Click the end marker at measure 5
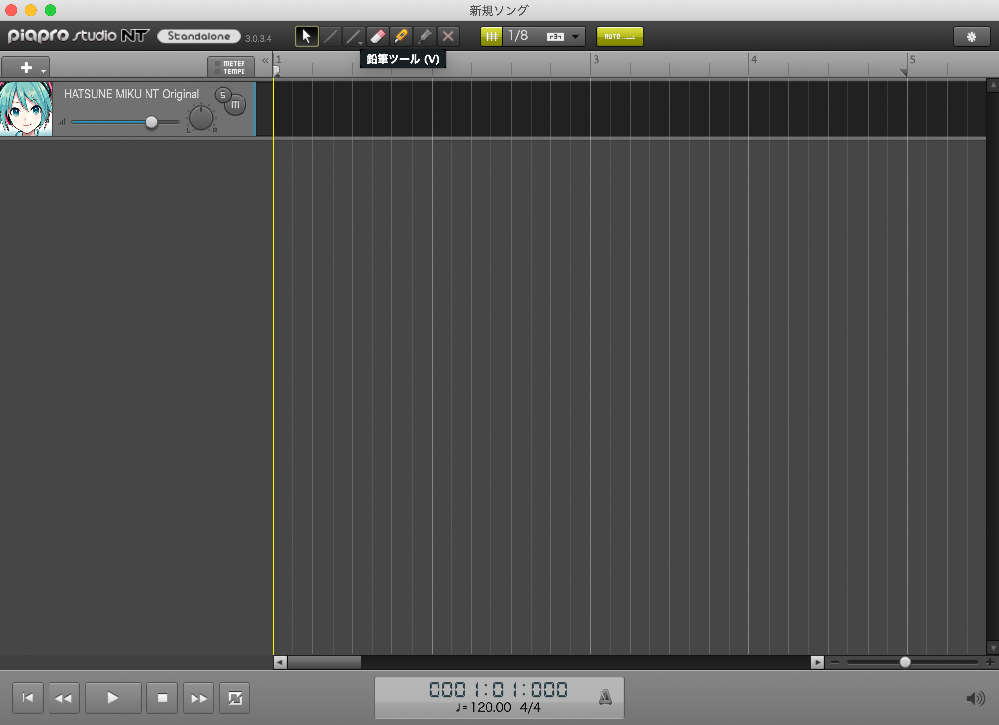This screenshot has height=725, width=999. tap(903, 72)
